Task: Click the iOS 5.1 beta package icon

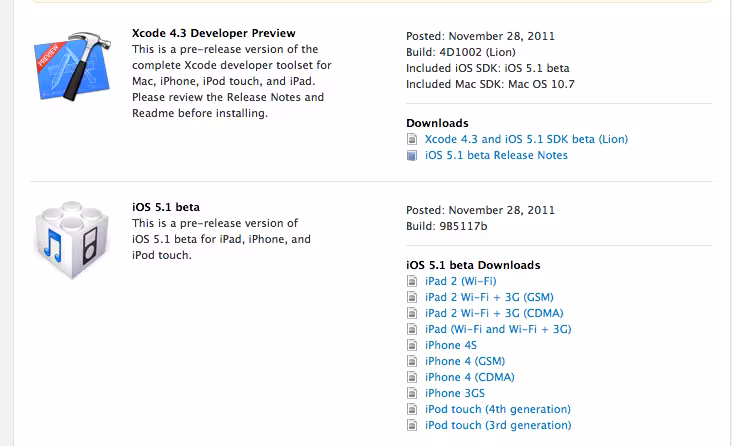Action: tap(72, 240)
